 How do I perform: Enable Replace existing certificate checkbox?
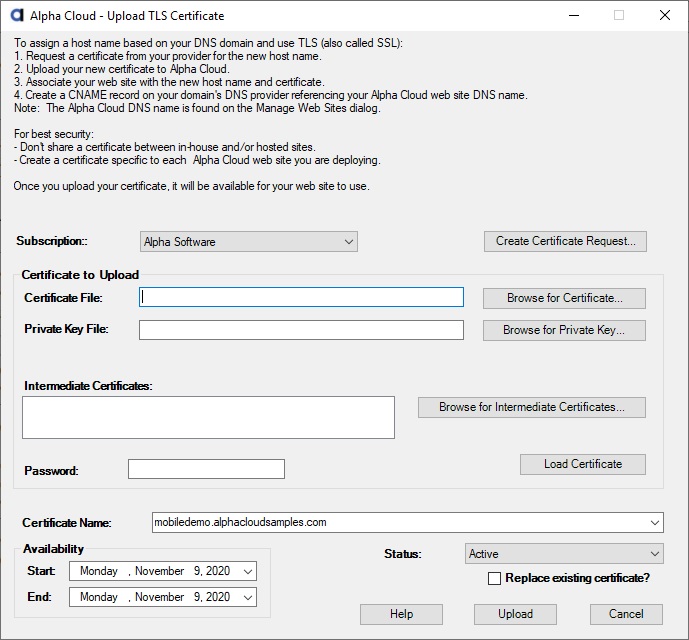[494, 578]
